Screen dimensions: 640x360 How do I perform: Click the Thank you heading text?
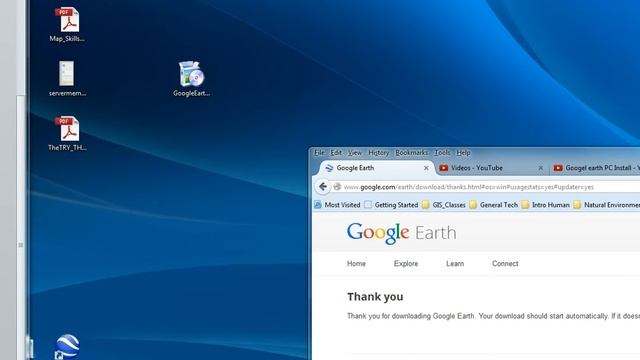375,297
